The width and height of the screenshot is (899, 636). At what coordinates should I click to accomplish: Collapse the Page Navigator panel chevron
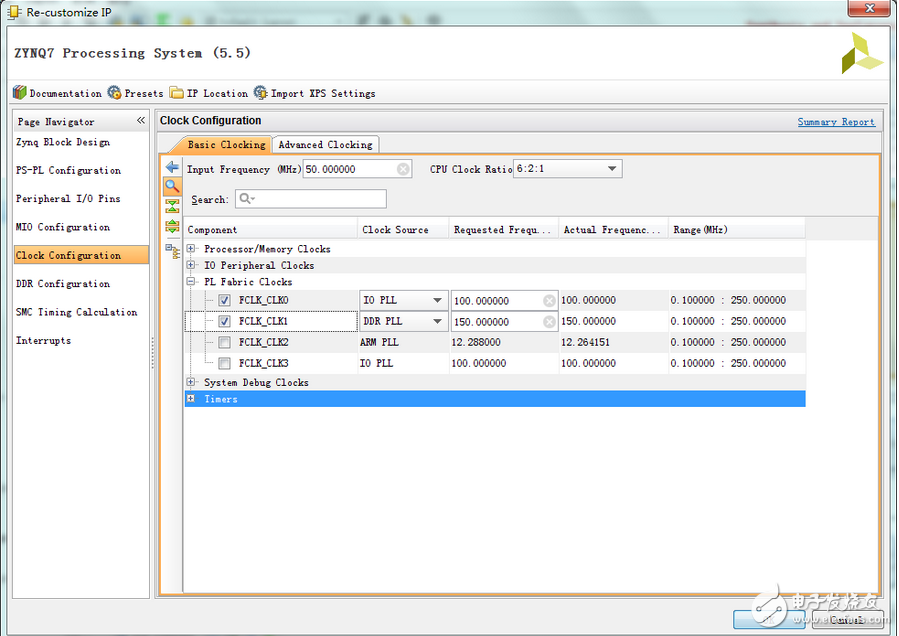[x=141, y=121]
